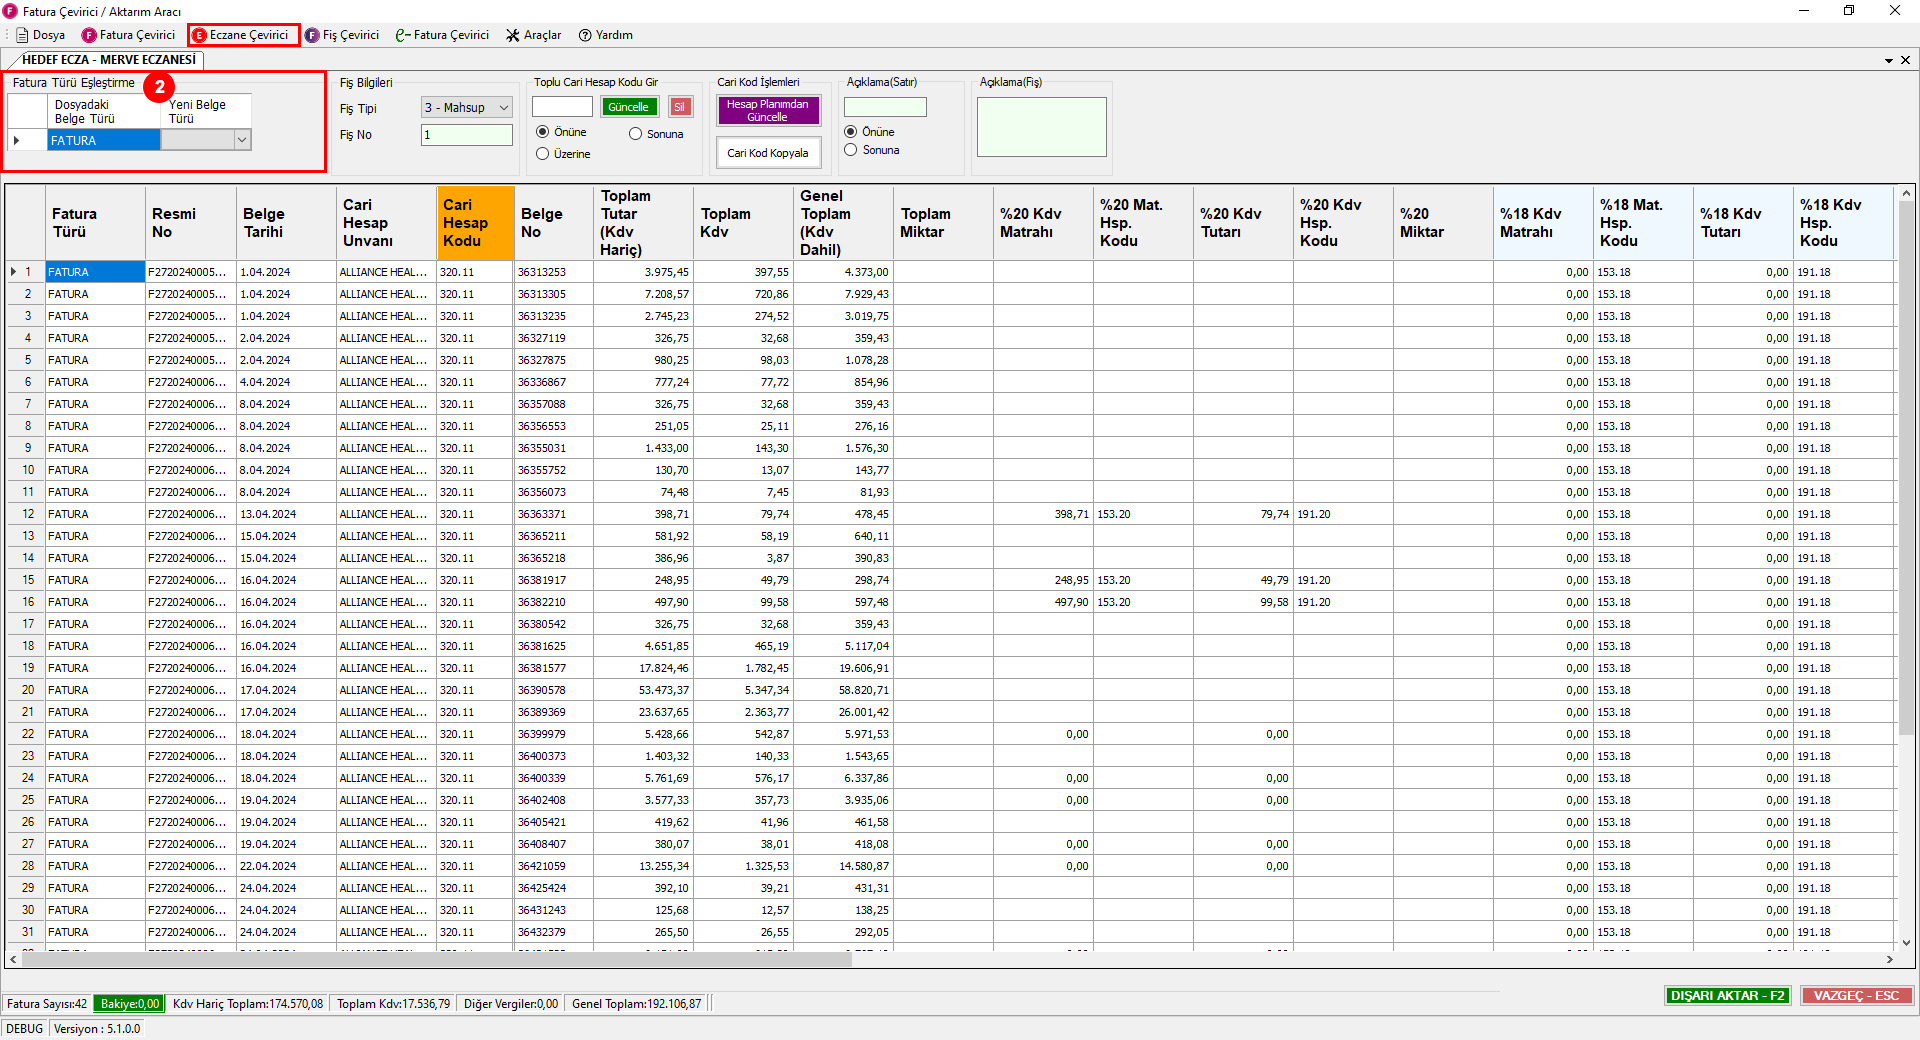Click Belge Tarihi 13.04.2024 cell
This screenshot has height=1040, width=1920.
pyautogui.click(x=286, y=514)
